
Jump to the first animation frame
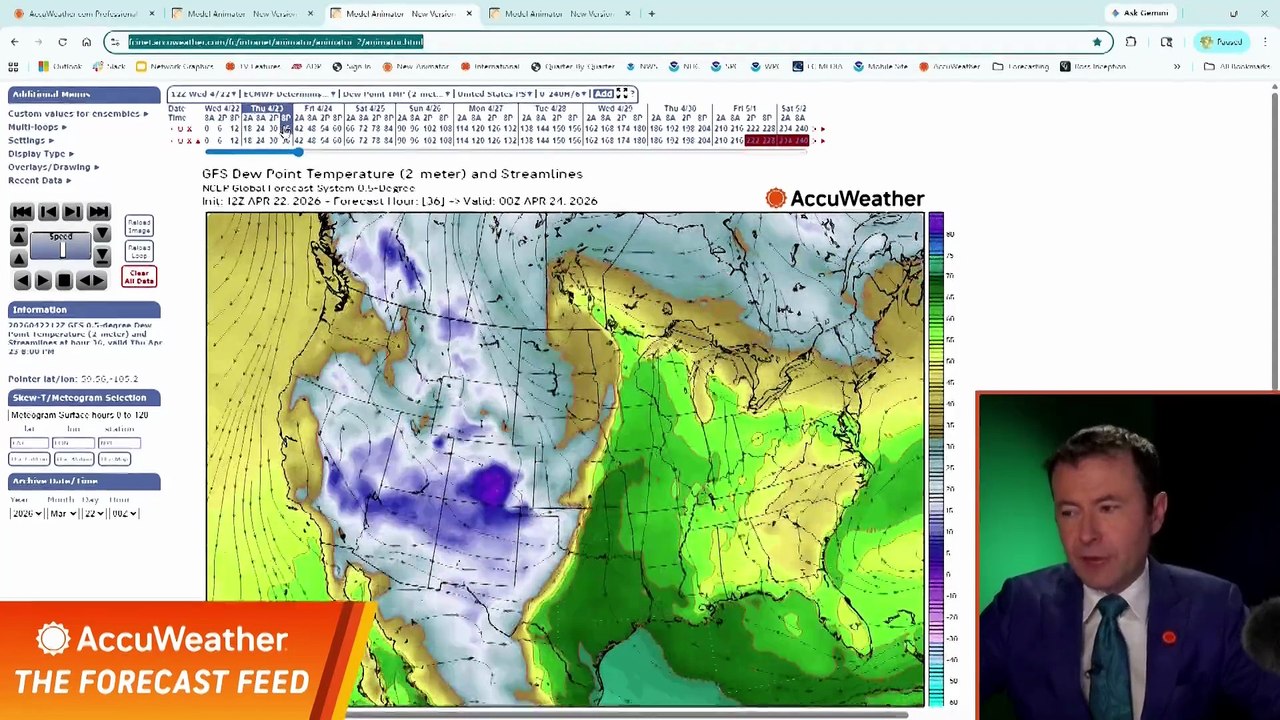click(x=22, y=212)
